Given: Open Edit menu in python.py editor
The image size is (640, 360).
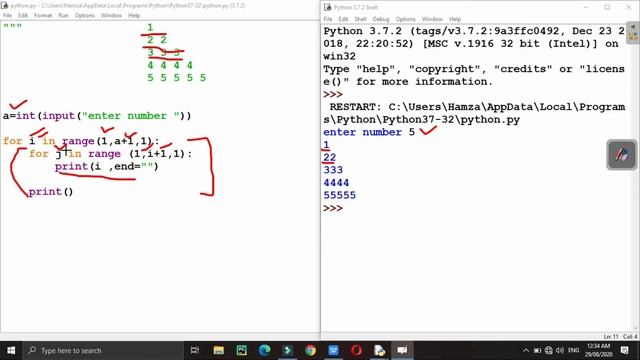Looking at the screenshot, I should tap(22, 15).
